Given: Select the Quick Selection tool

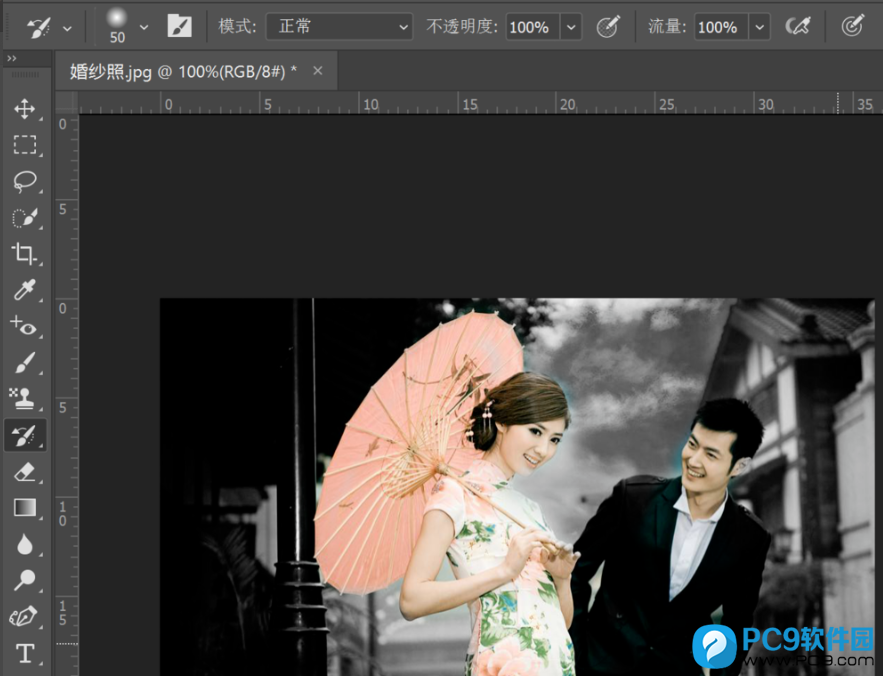Looking at the screenshot, I should point(25,217).
